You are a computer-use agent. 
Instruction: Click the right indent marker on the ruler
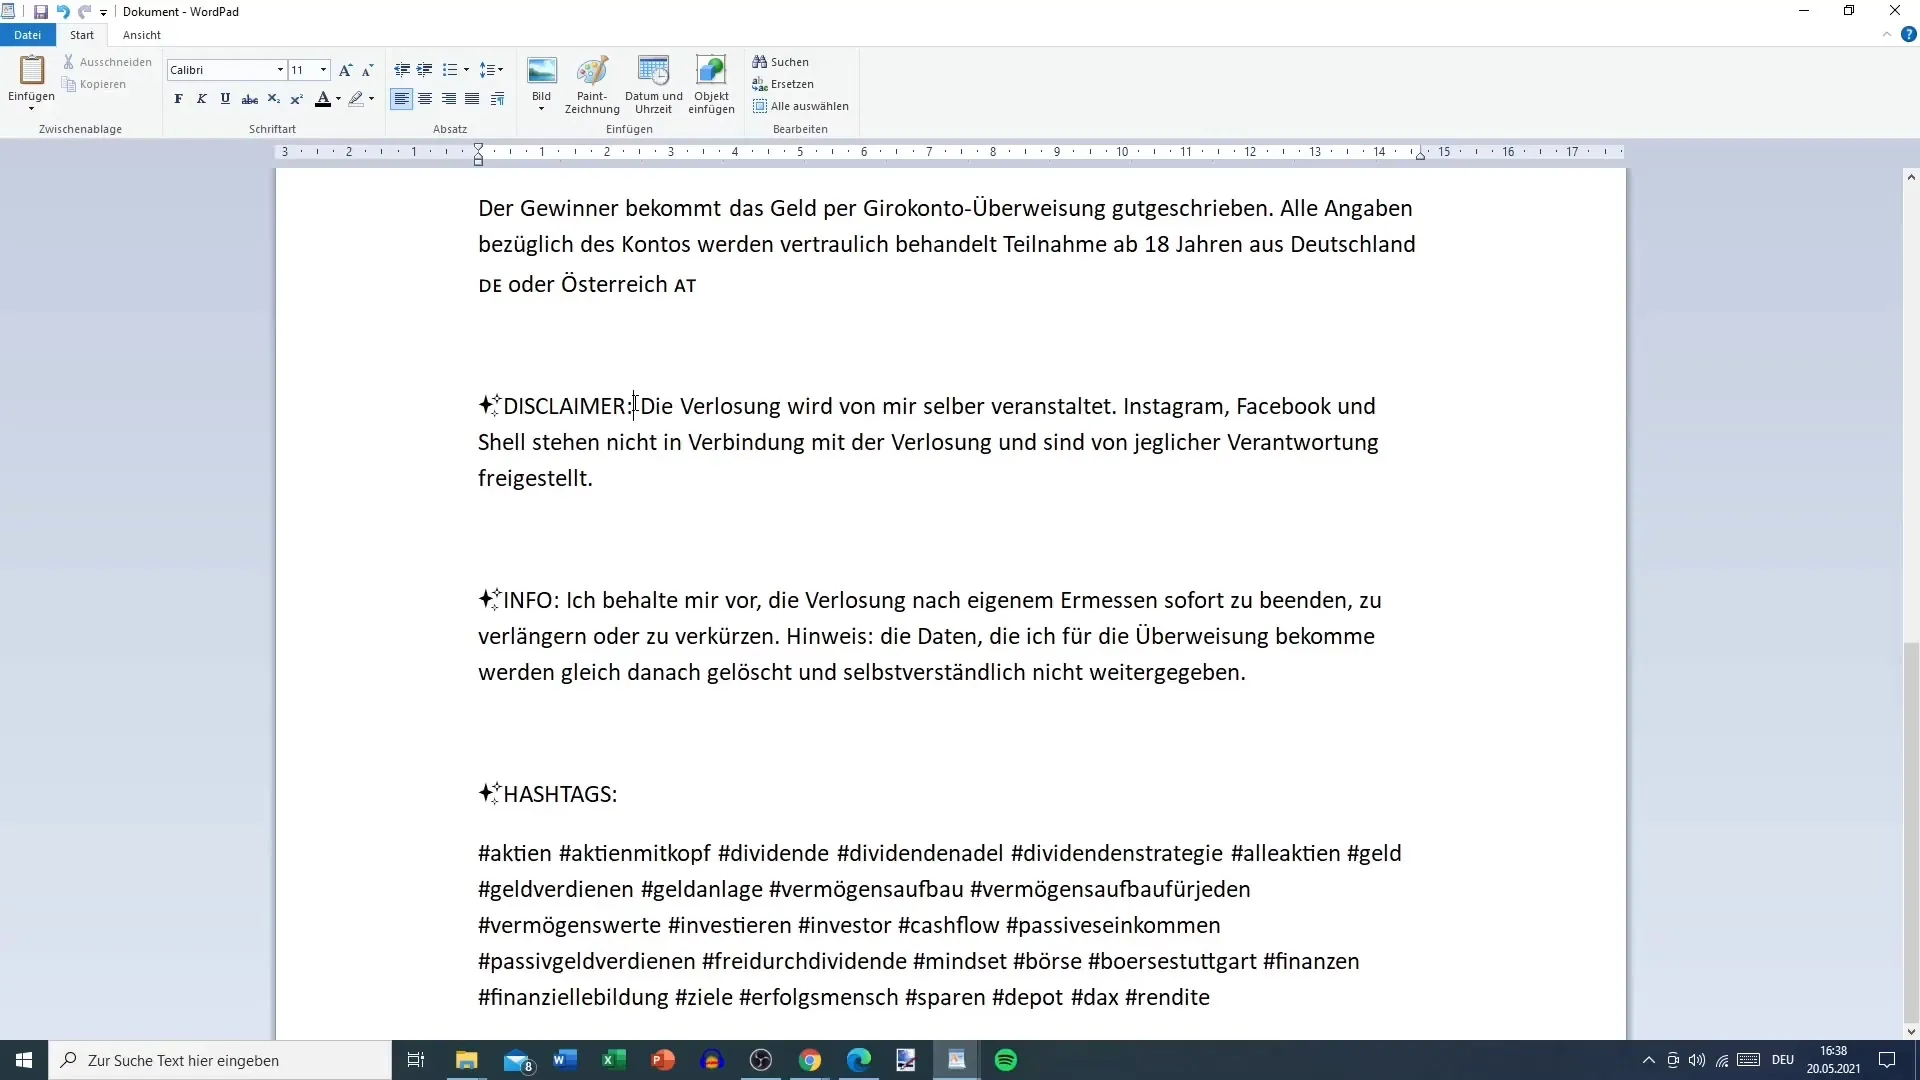1420,155
